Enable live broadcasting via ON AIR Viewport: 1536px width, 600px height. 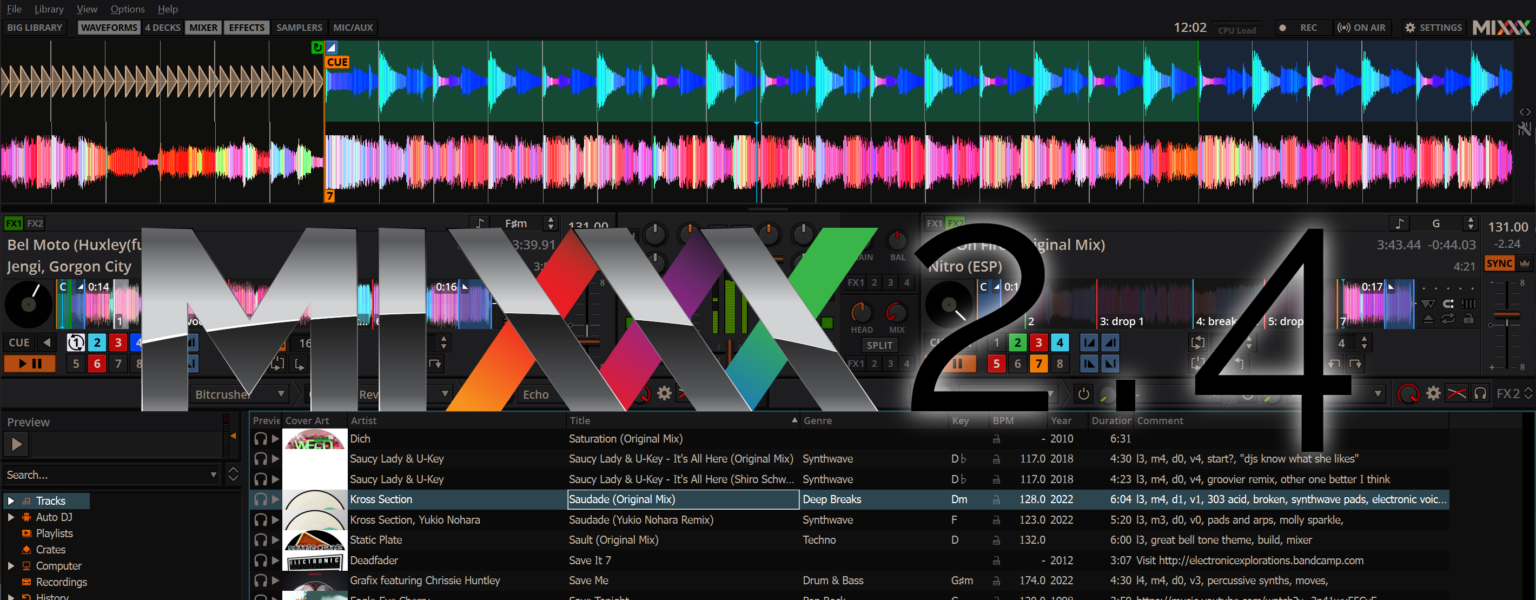1360,27
